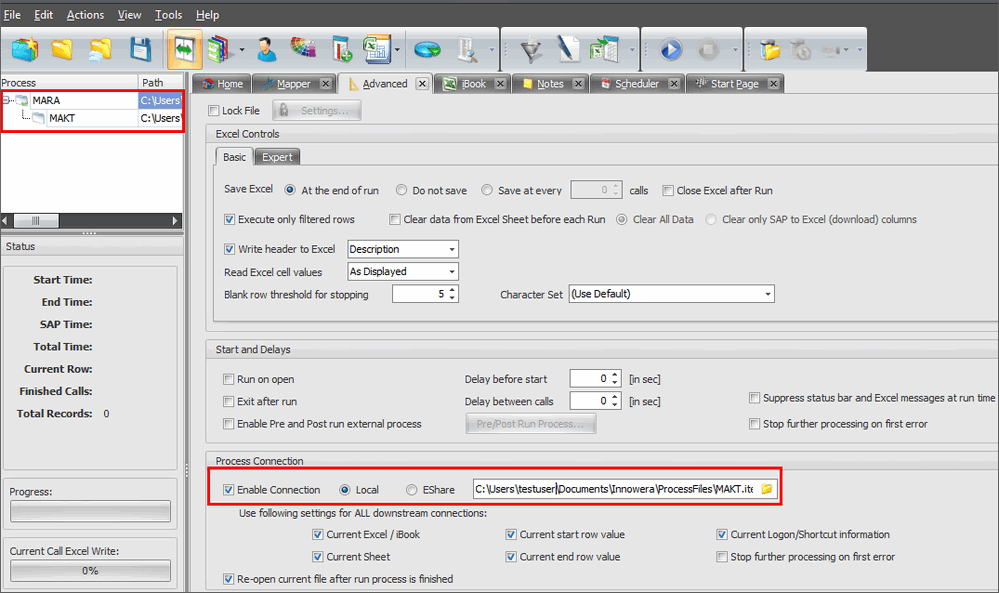Click the Save floppy disk toolbar icon

tap(141, 49)
